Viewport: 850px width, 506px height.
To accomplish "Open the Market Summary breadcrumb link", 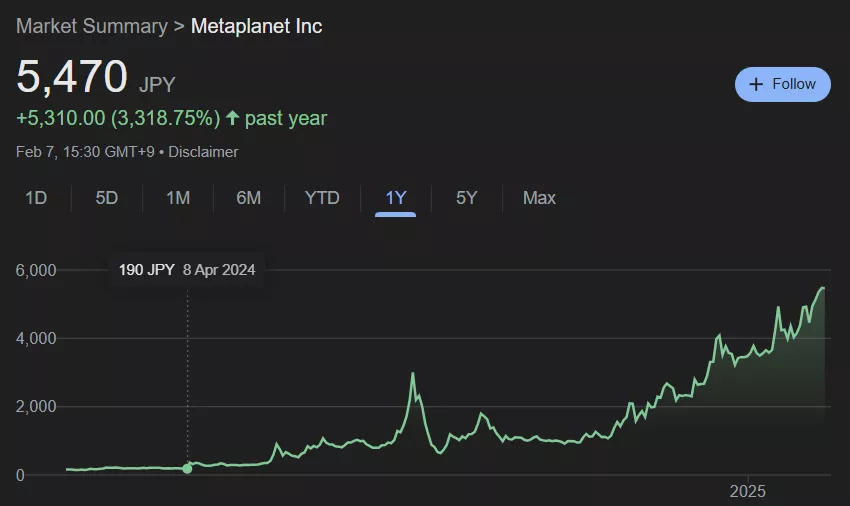I will coord(92,26).
